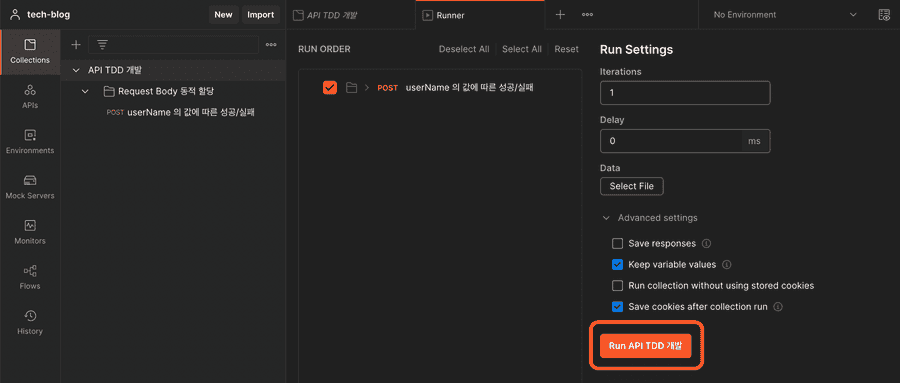900x383 pixels.
Task: Select the POST userName request in the sidebar
Action: pyautogui.click(x=181, y=113)
